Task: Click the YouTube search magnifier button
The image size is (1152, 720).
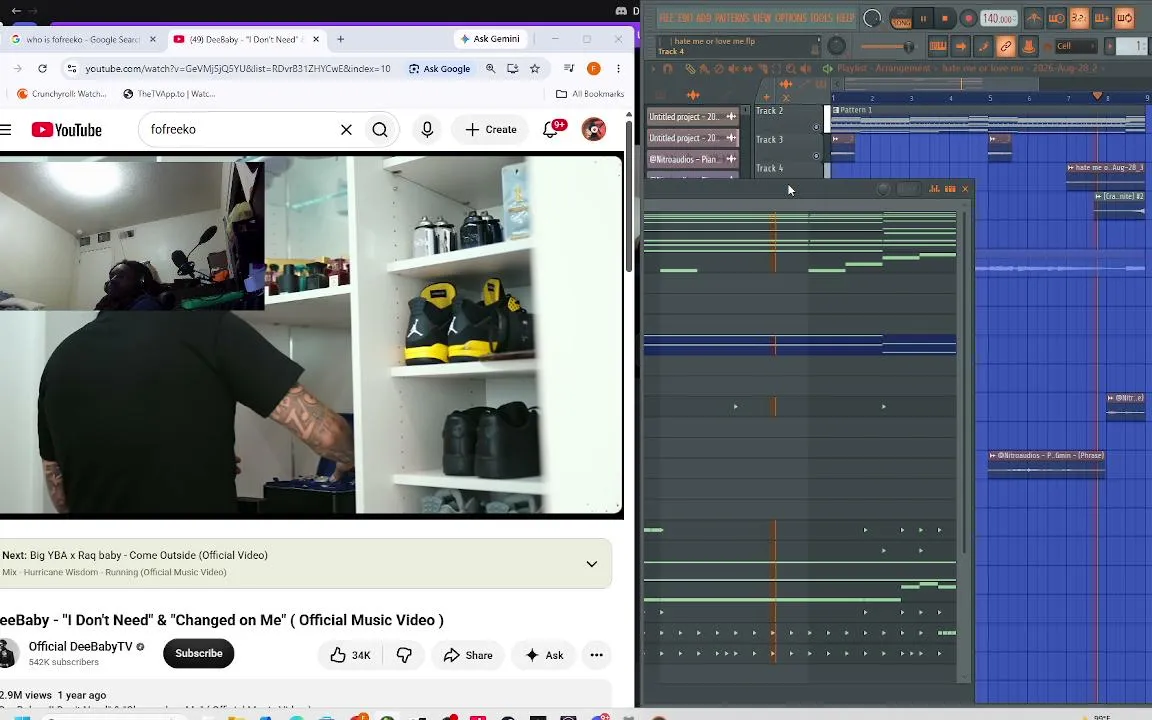Action: pyautogui.click(x=380, y=129)
